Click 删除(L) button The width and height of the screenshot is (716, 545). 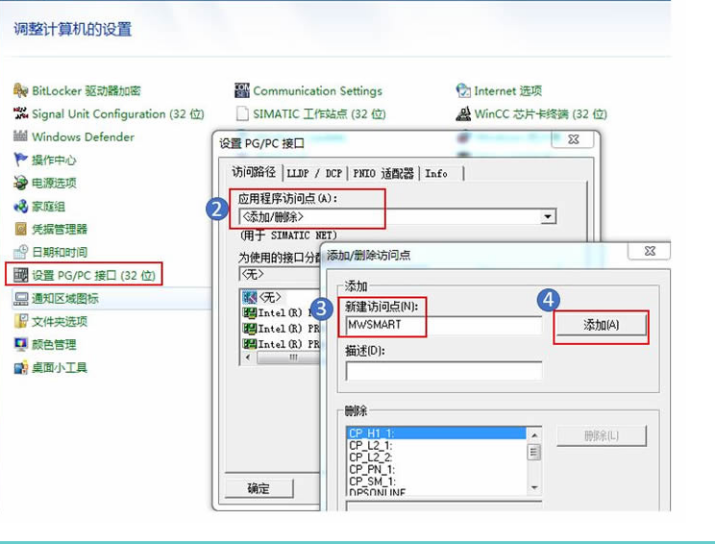pyautogui.click(x=601, y=436)
